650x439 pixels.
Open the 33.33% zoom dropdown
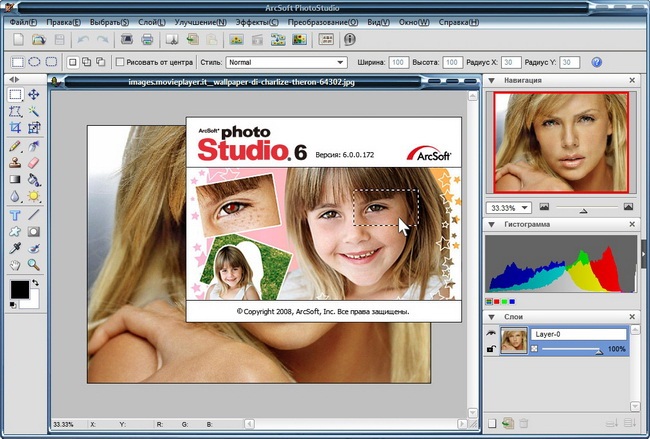pyautogui.click(x=509, y=207)
